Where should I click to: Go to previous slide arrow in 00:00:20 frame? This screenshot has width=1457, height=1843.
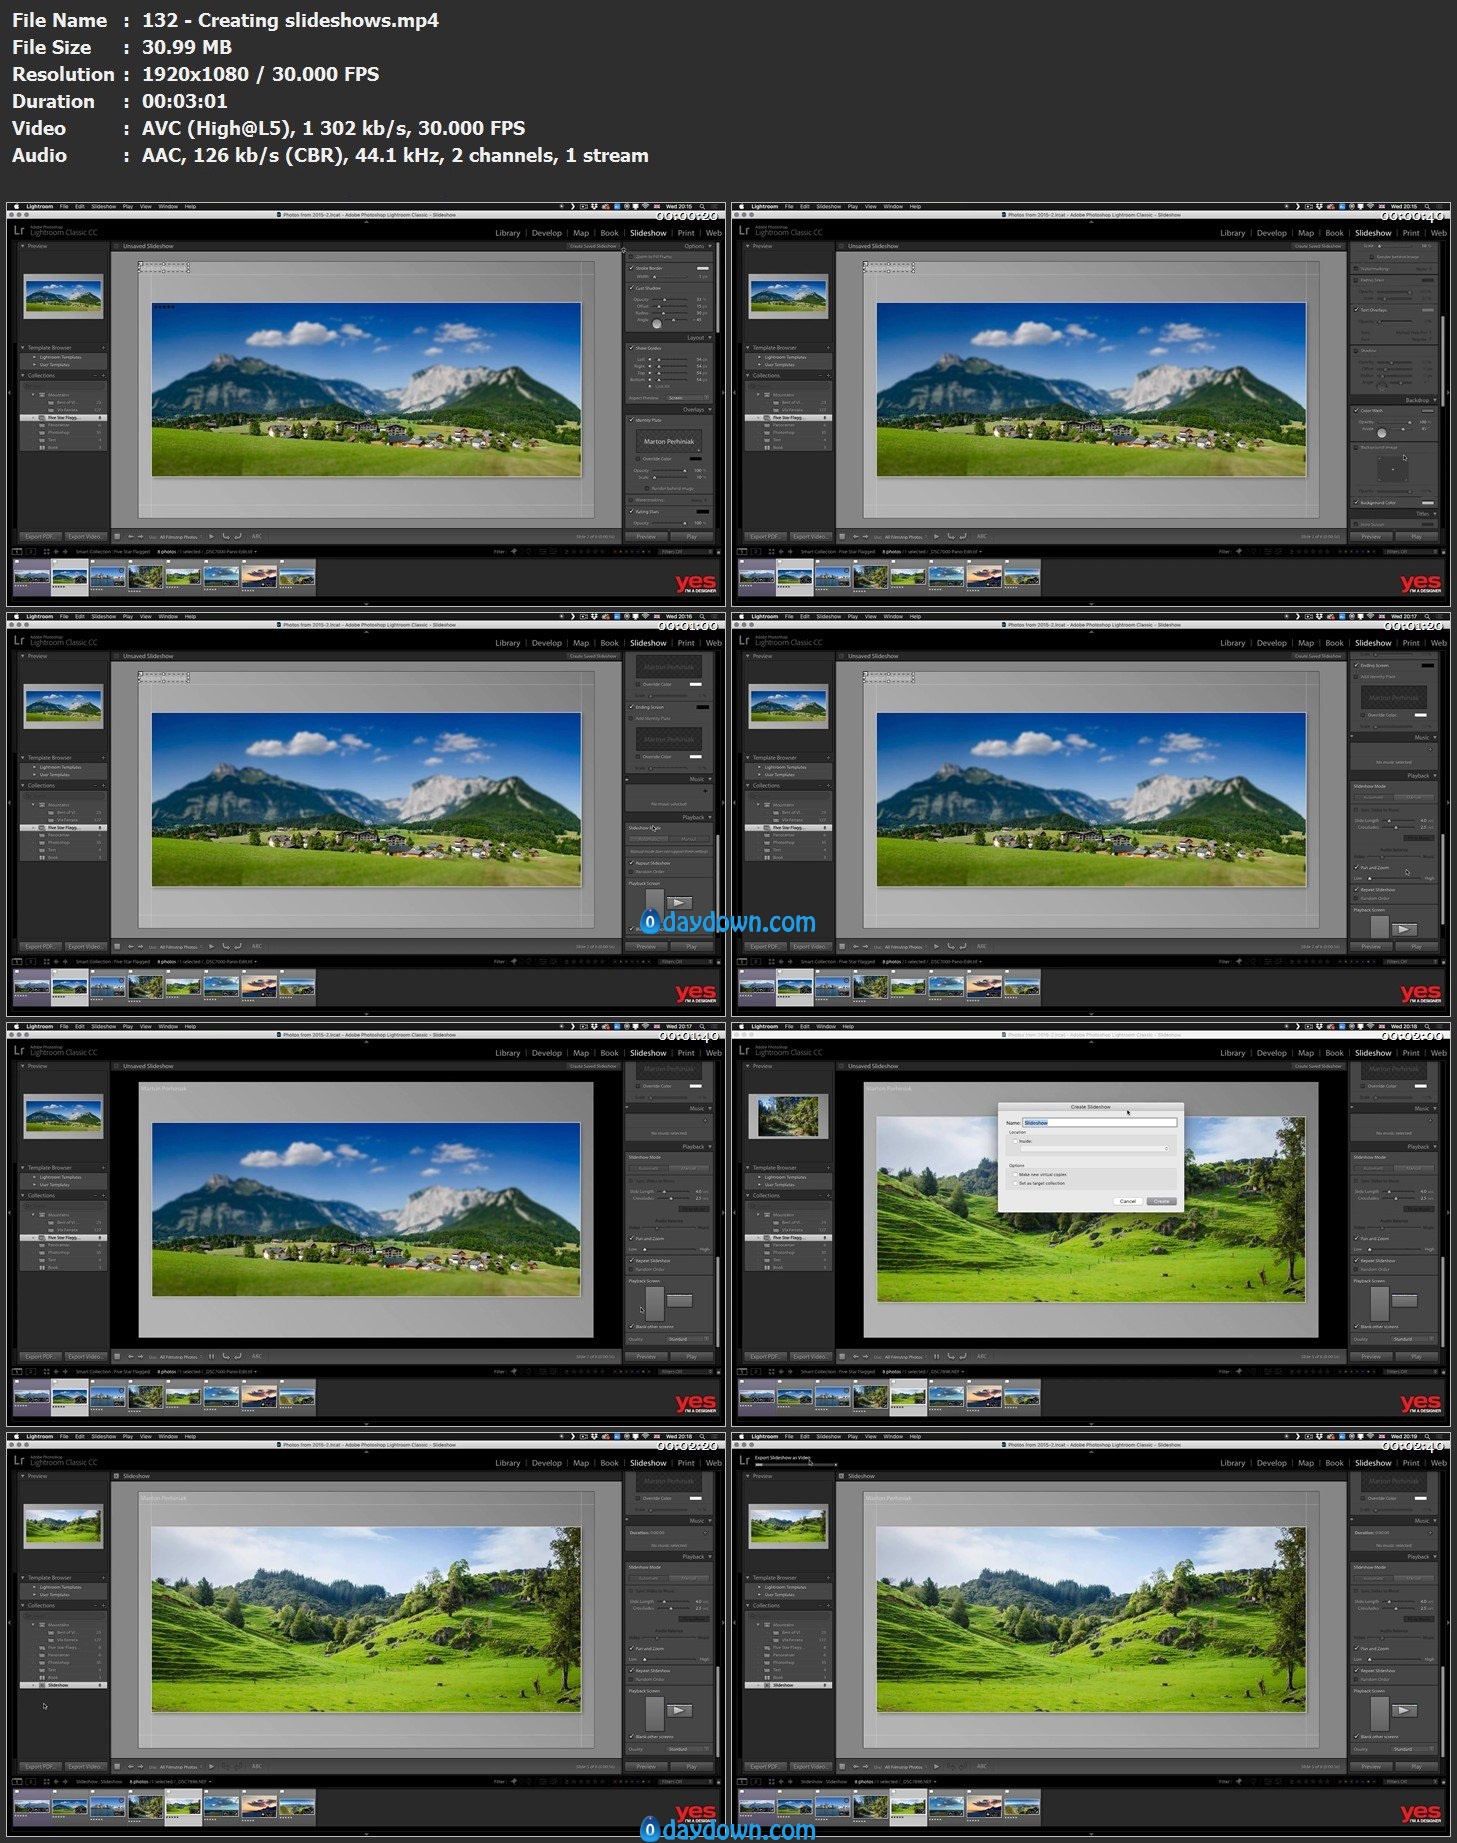[131, 537]
